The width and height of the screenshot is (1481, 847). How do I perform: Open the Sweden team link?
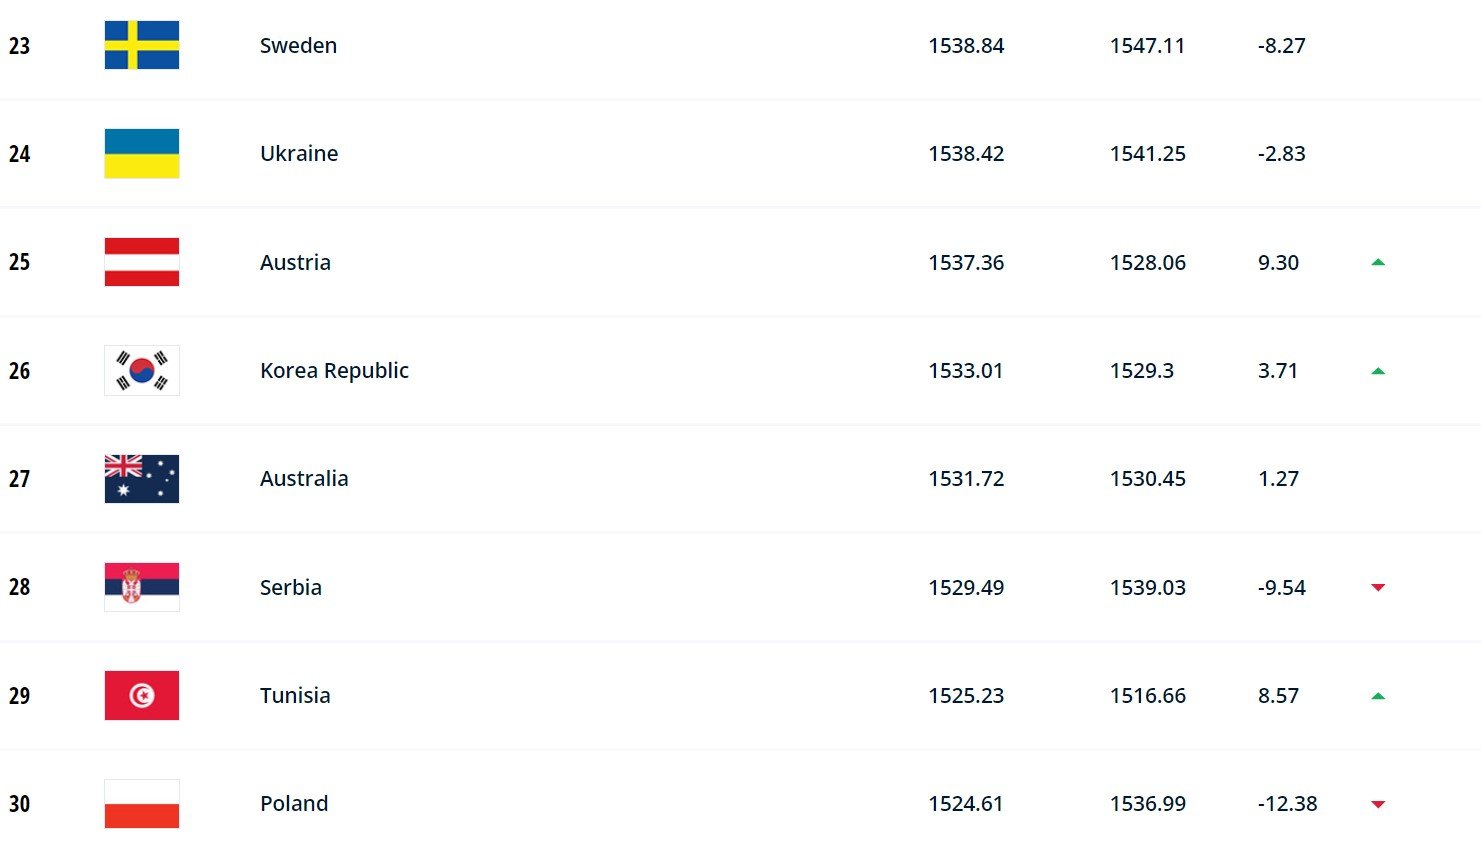point(298,45)
